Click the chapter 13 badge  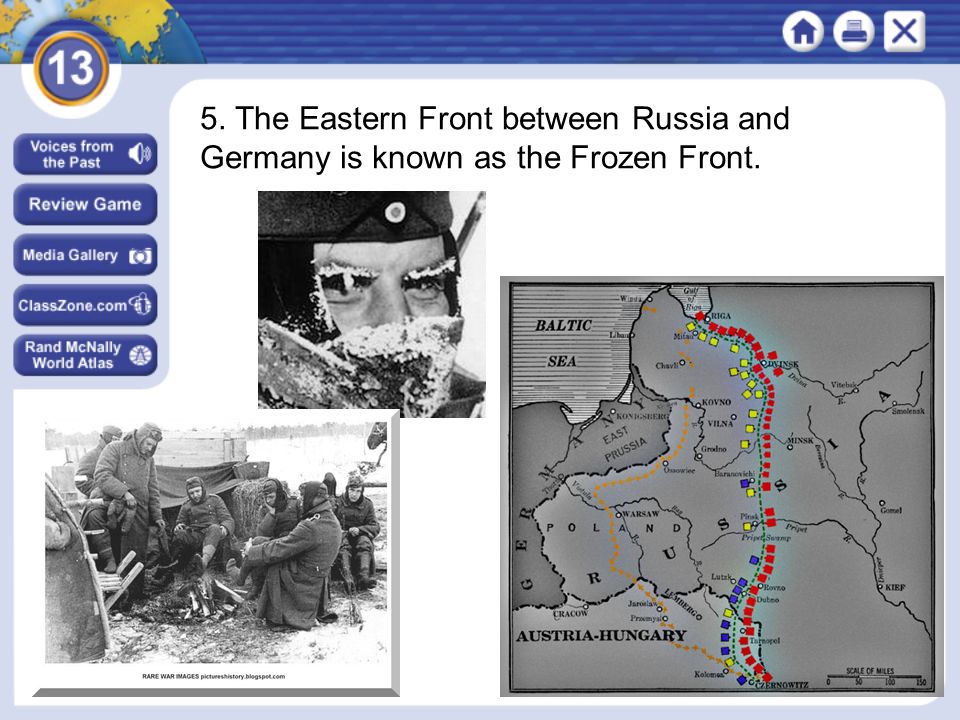click(x=71, y=69)
